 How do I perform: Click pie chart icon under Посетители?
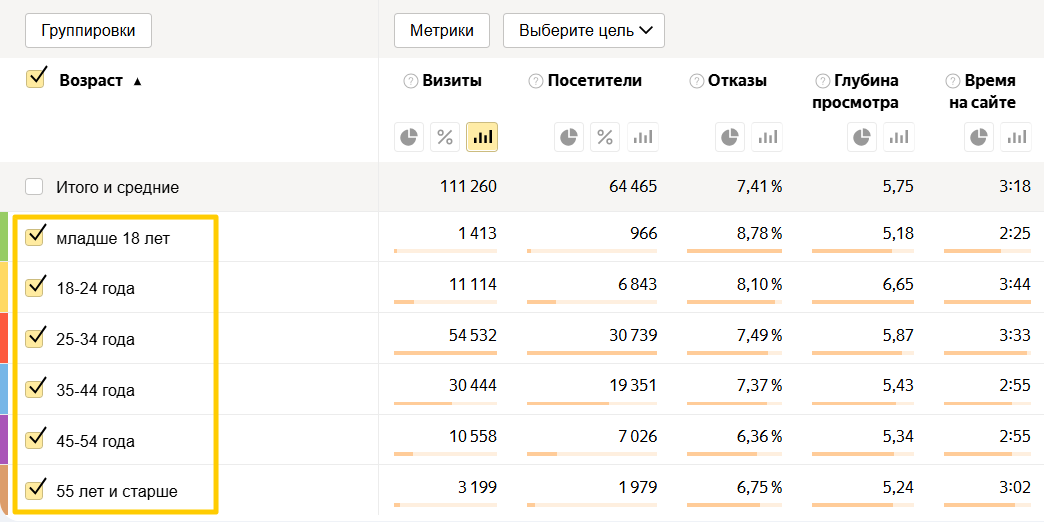(568, 137)
